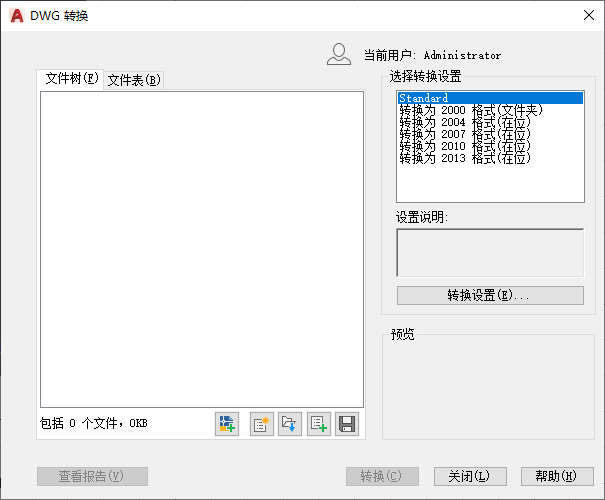Viewport: 605px width, 500px height.
Task: Open 转换设置(E)... dialog
Action: point(490,296)
